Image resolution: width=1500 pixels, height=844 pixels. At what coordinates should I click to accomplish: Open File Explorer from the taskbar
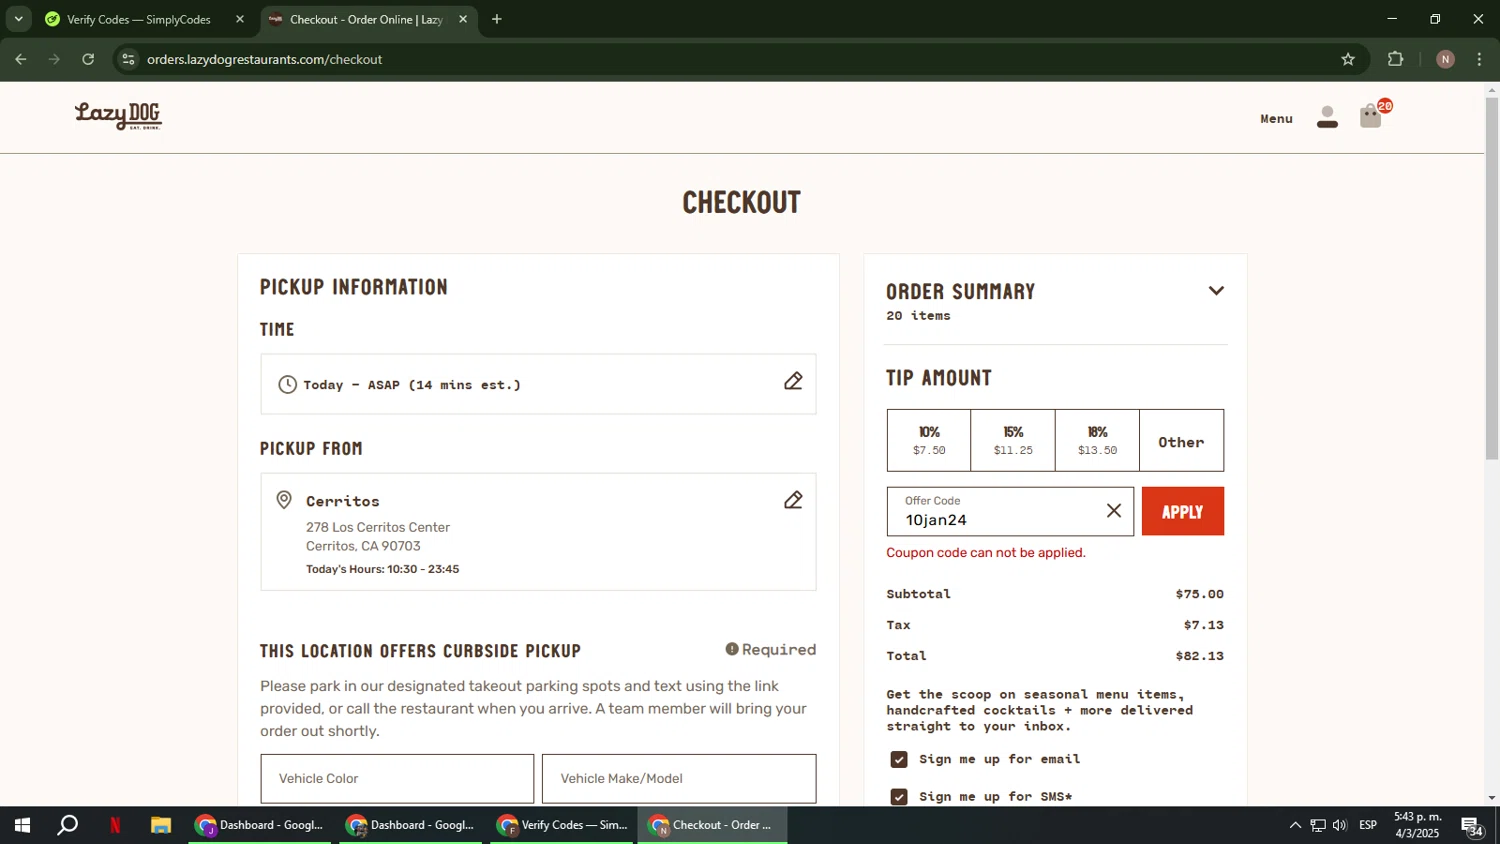161,825
